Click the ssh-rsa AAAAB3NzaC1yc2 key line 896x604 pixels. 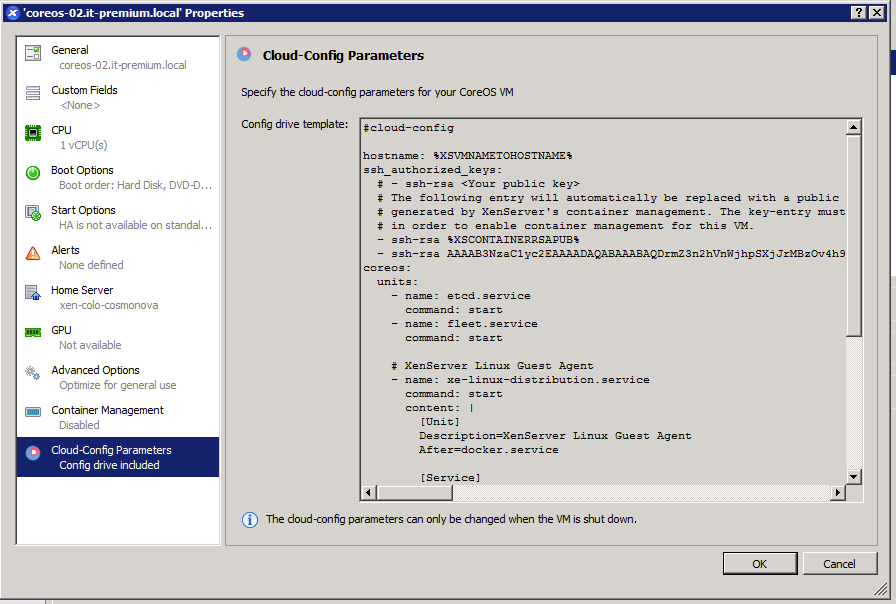[611, 253]
